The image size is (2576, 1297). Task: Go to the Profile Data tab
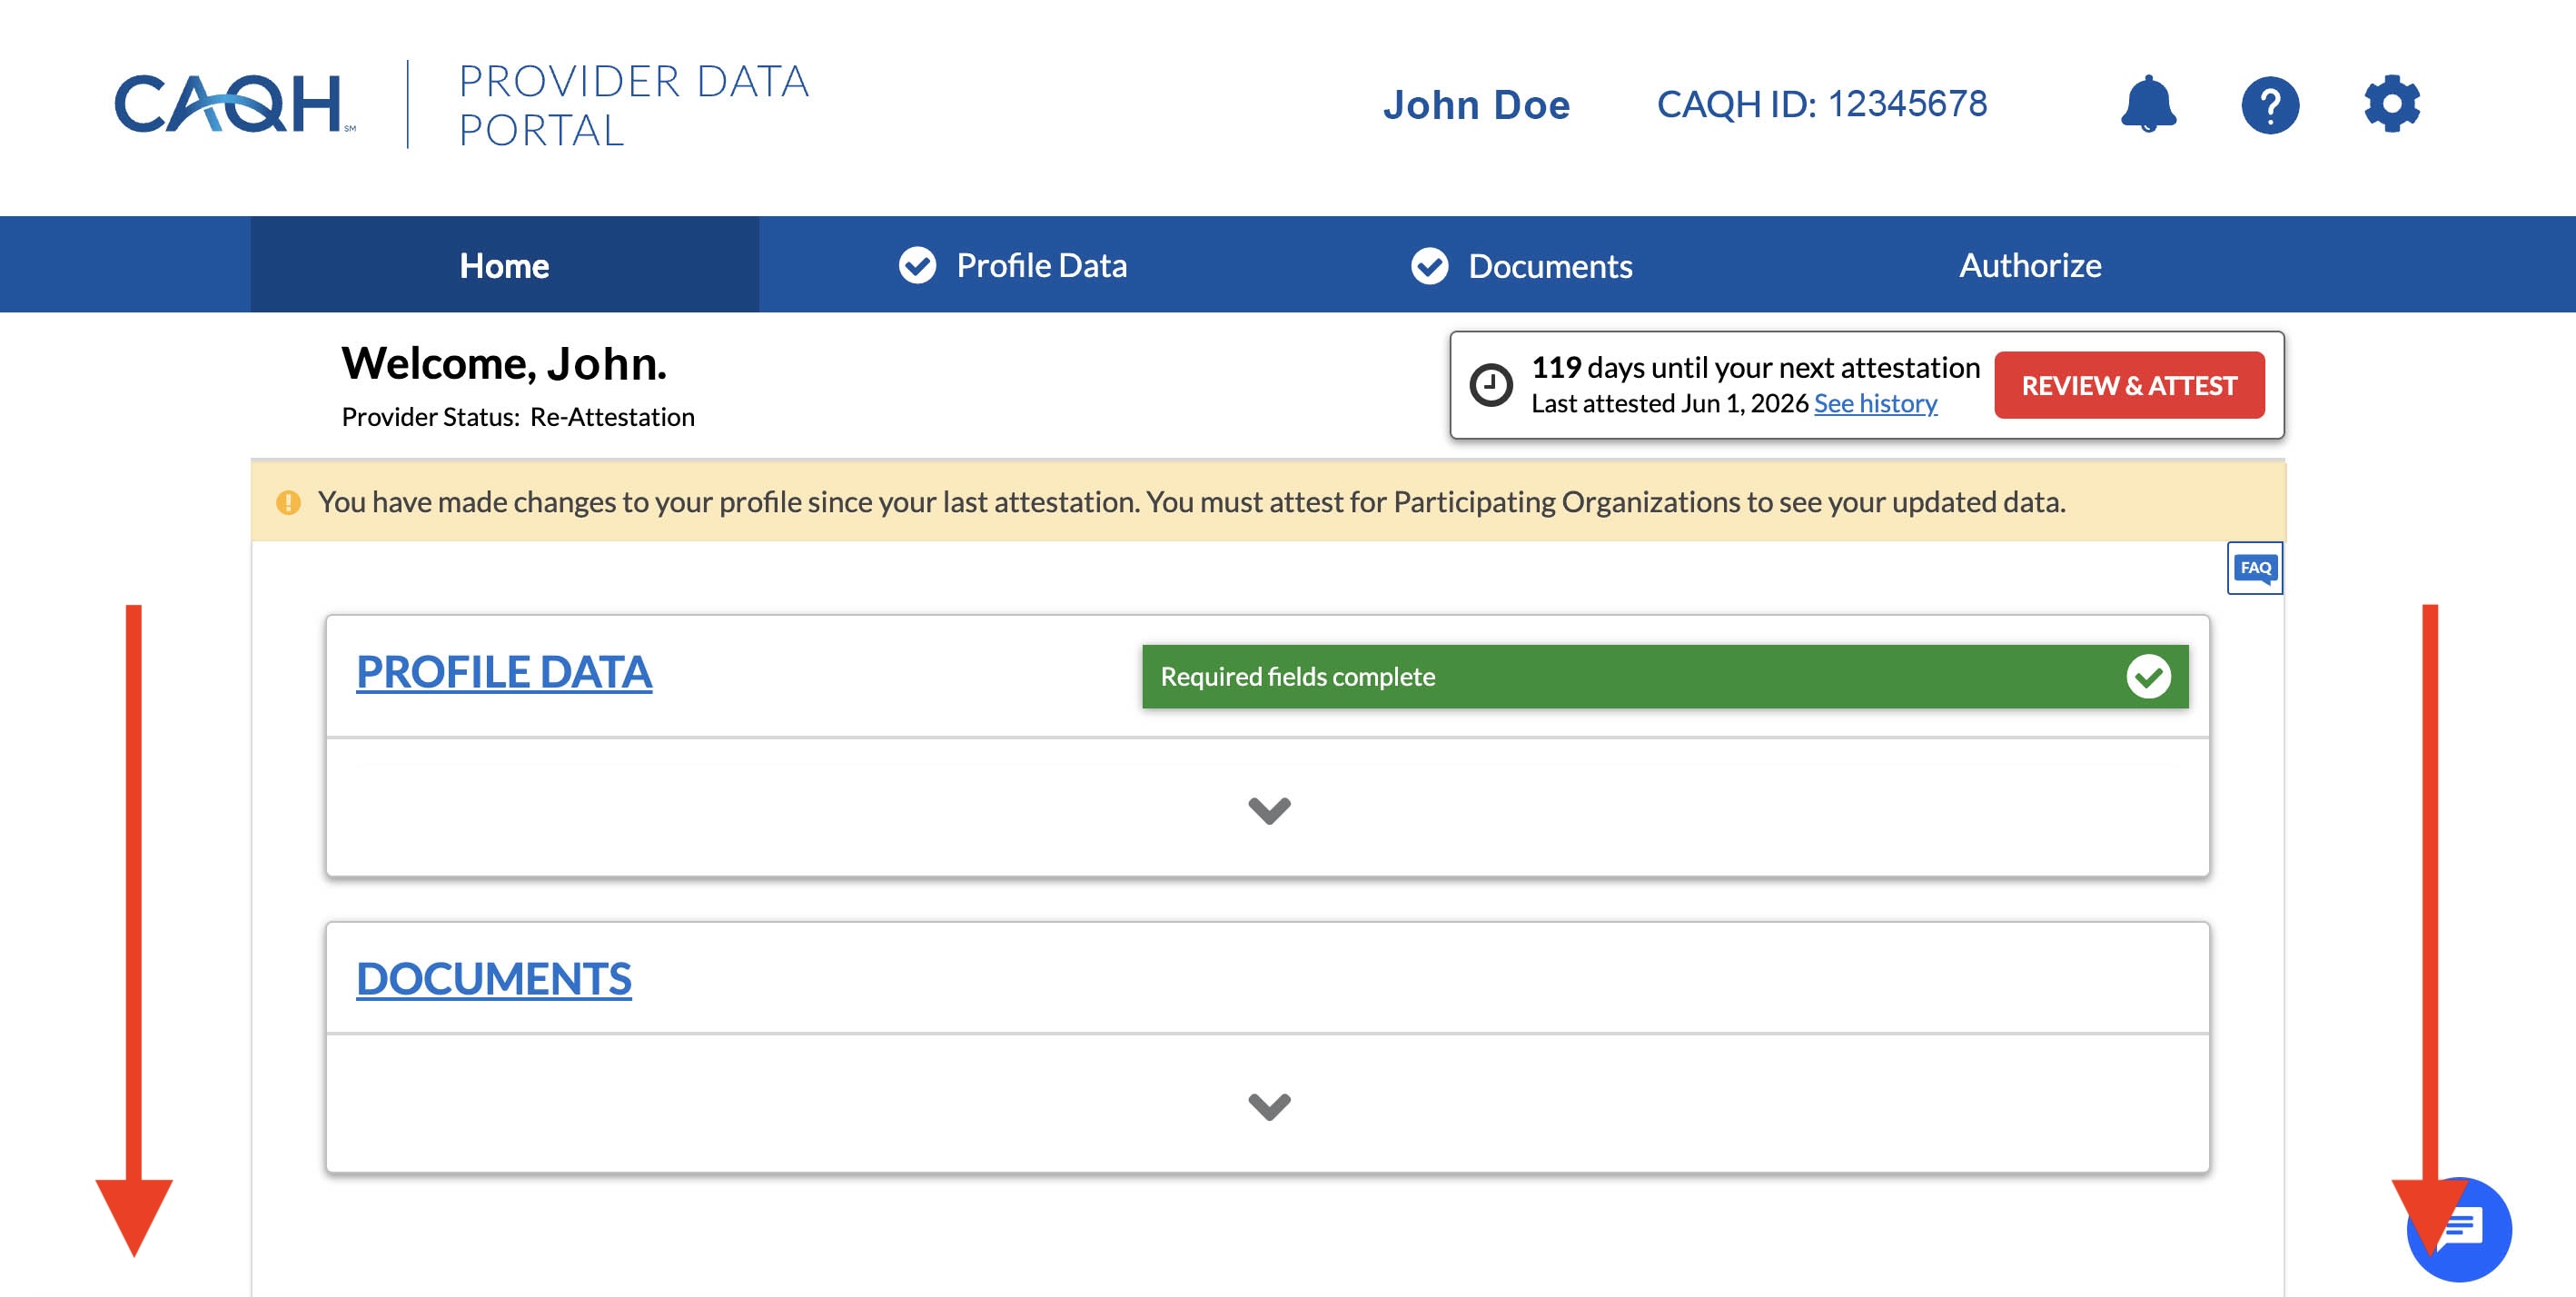coord(1012,265)
